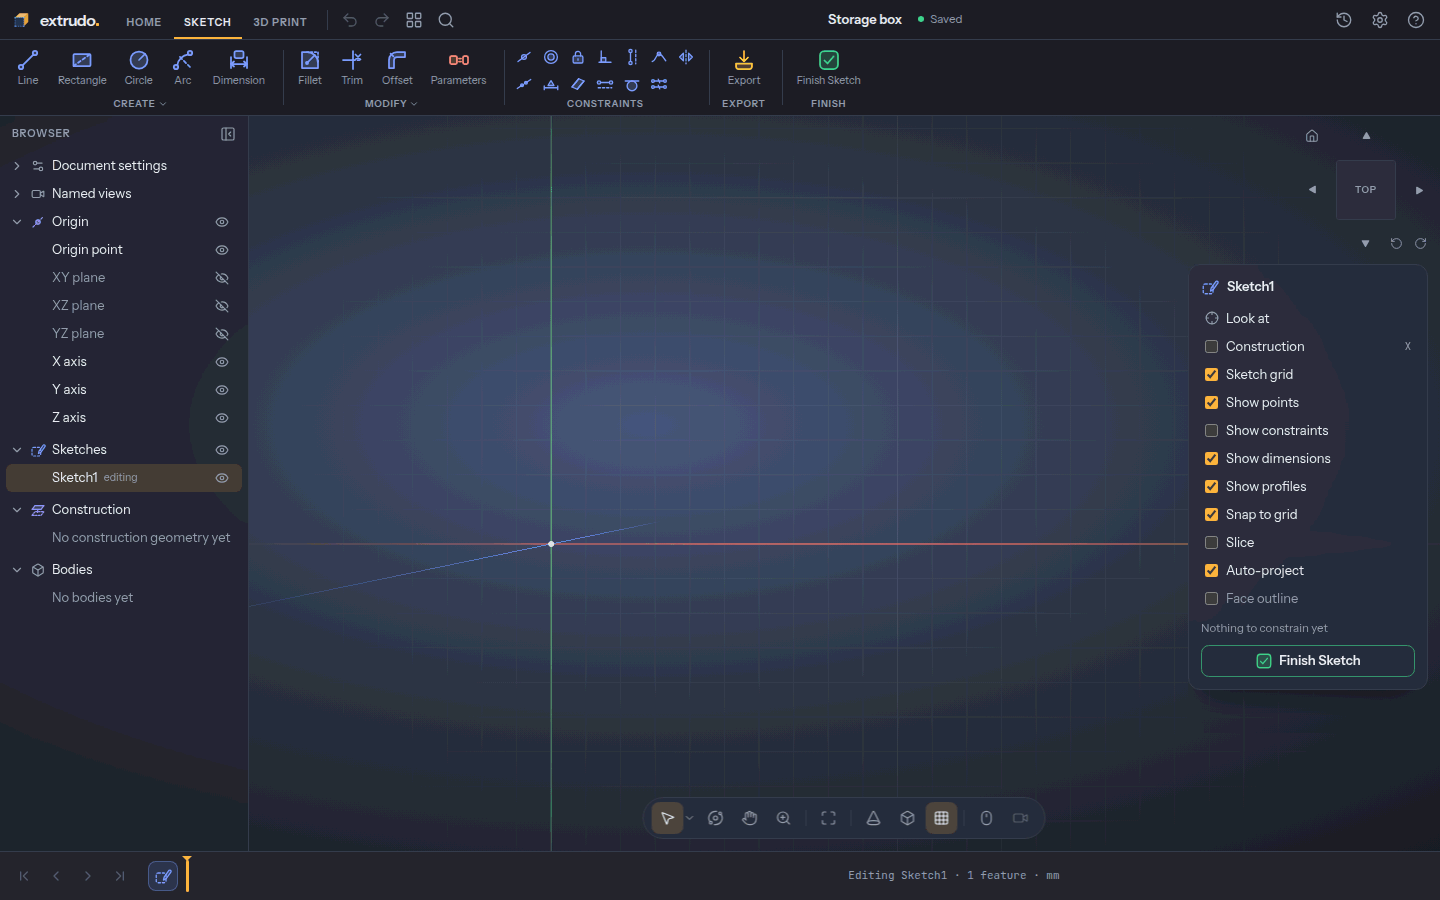Activate the Arc tool
Image resolution: width=1440 pixels, height=900 pixels.
click(x=183, y=68)
